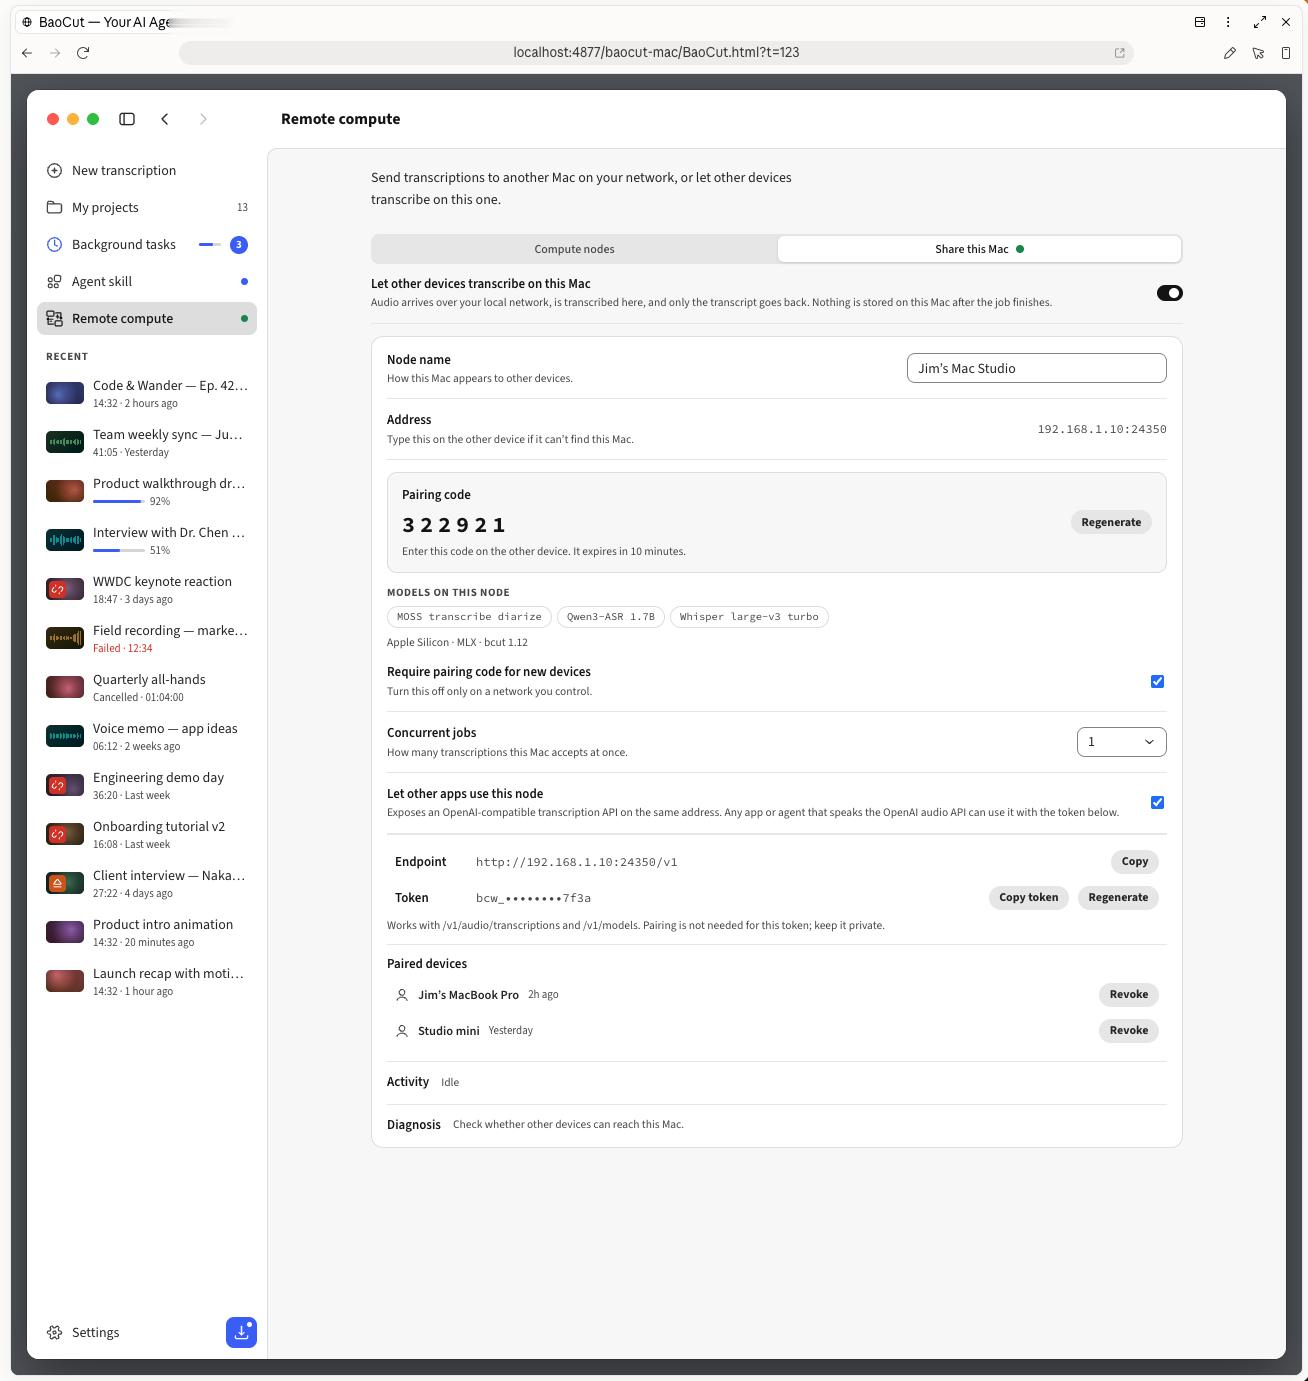Viewport: 1308px width, 1381px height.
Task: Revoke Jim's MacBook Pro
Action: click(1128, 994)
